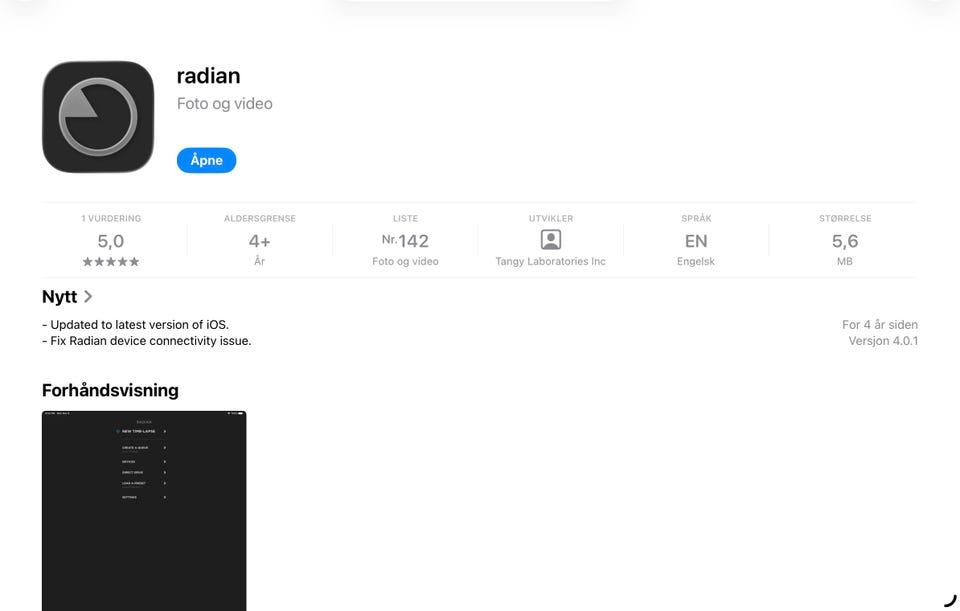This screenshot has width=960, height=611.
Task: Click the EN language badge
Action: click(696, 241)
